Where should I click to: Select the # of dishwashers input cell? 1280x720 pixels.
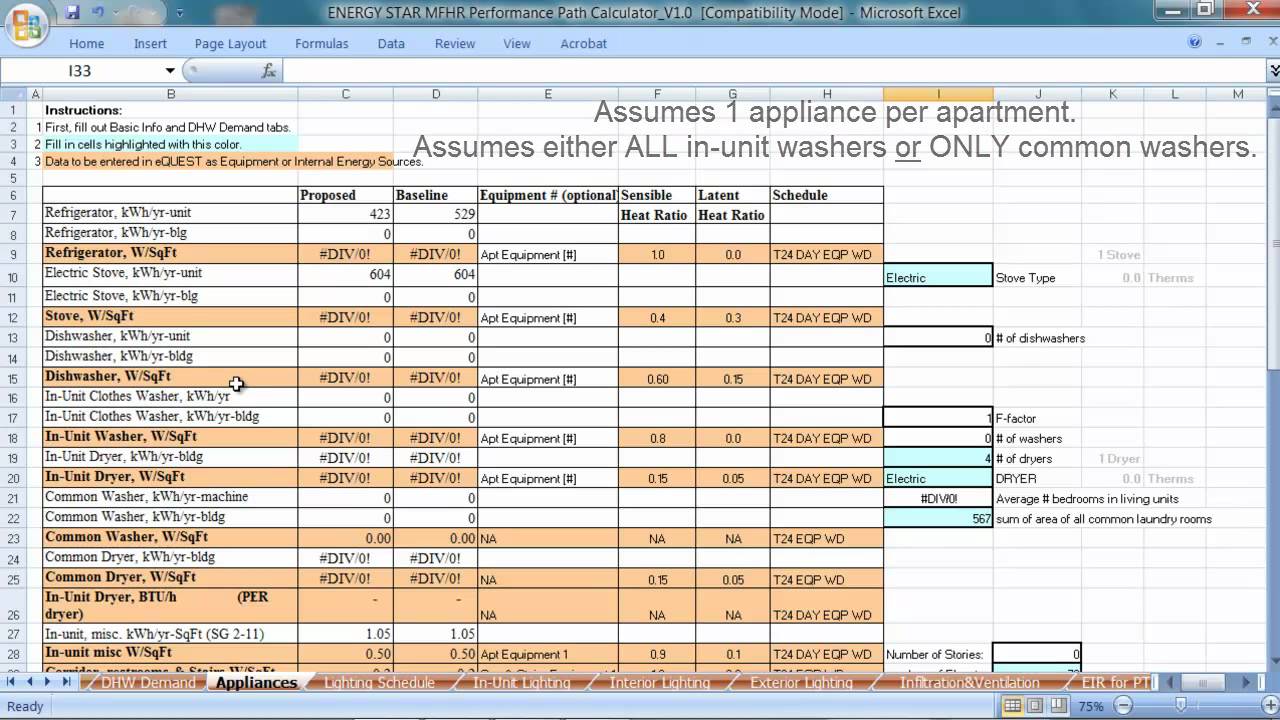(x=938, y=338)
